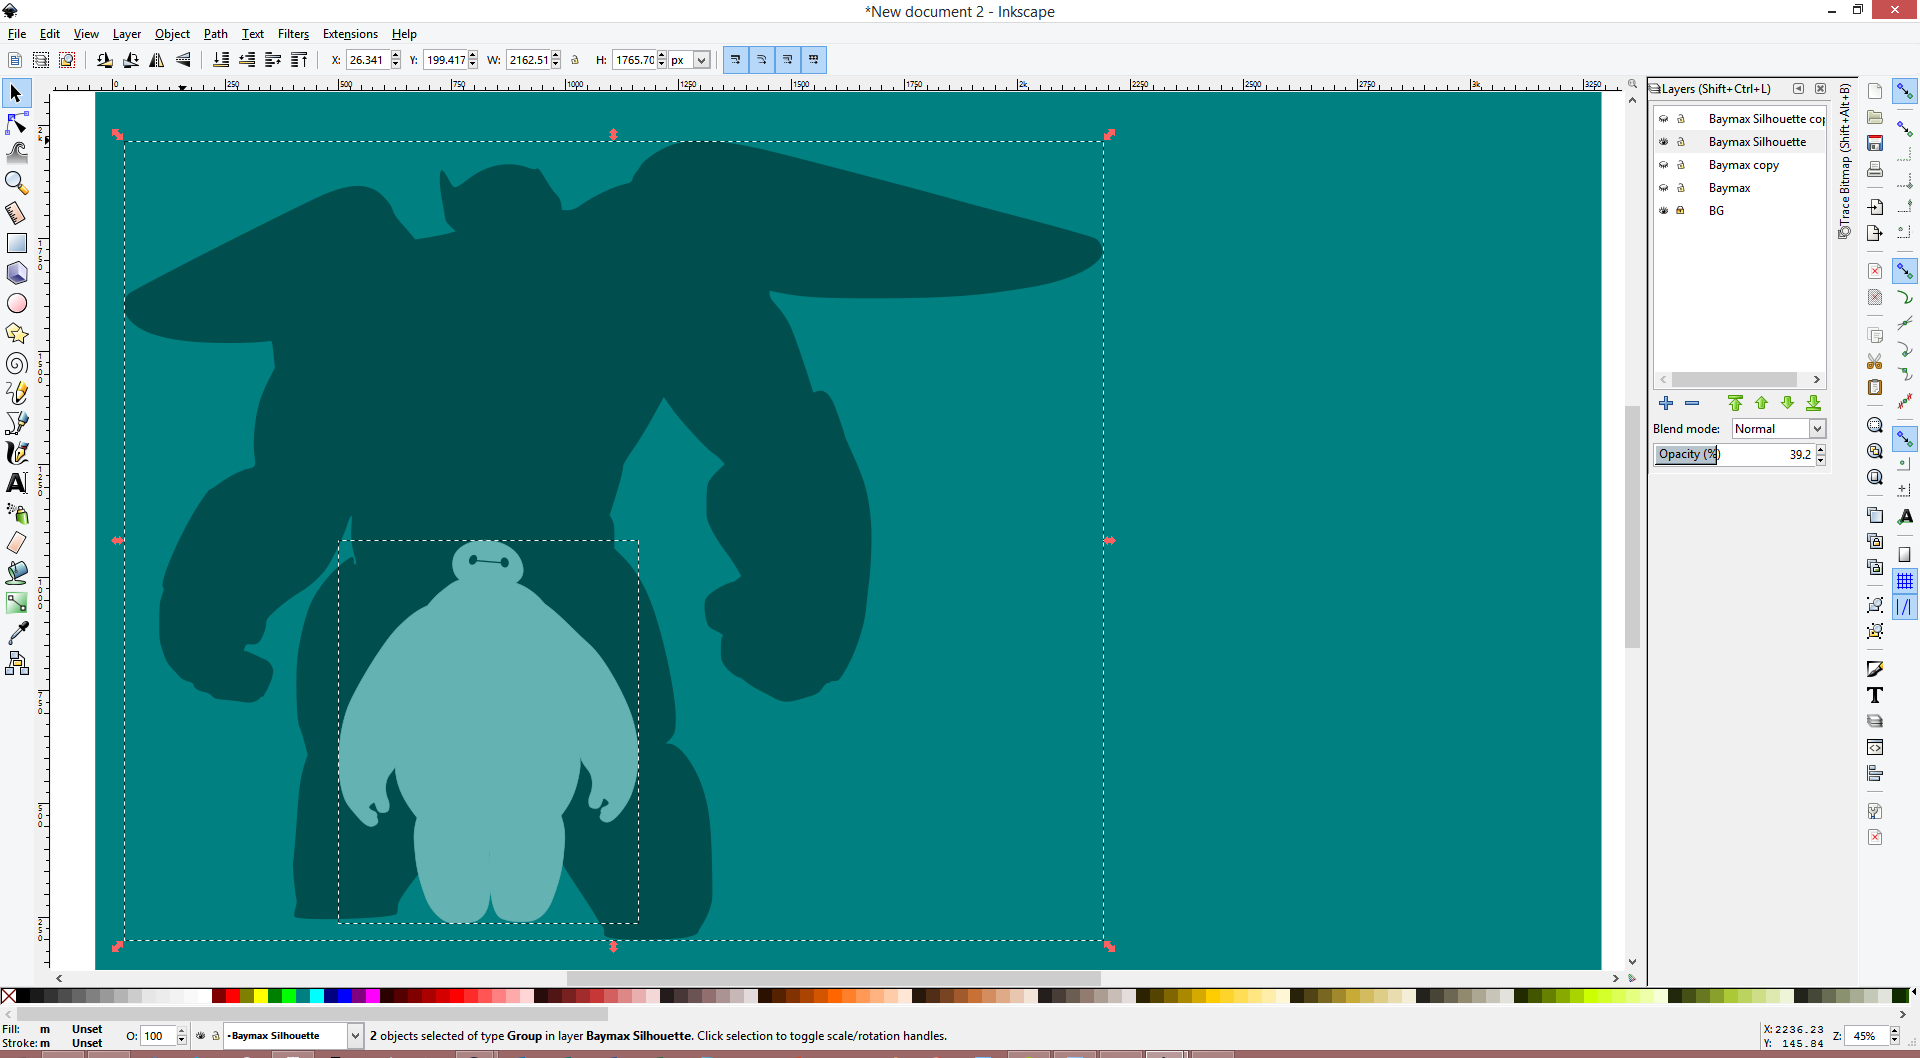The image size is (1920, 1058).
Task: Click the Y position input field
Action: (x=445, y=60)
